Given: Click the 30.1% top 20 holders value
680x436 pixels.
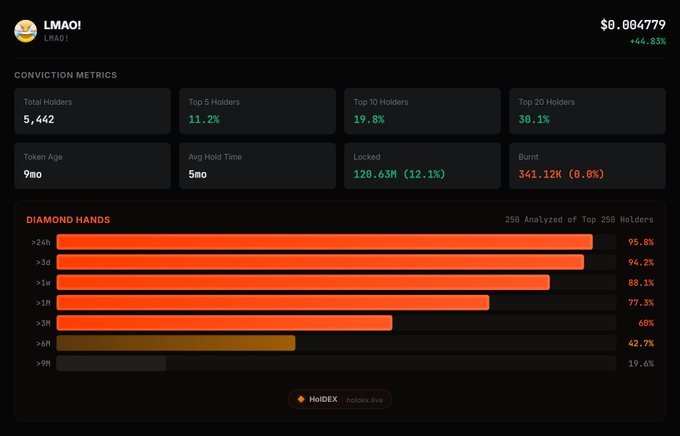Looking at the screenshot, I should coord(534,120).
